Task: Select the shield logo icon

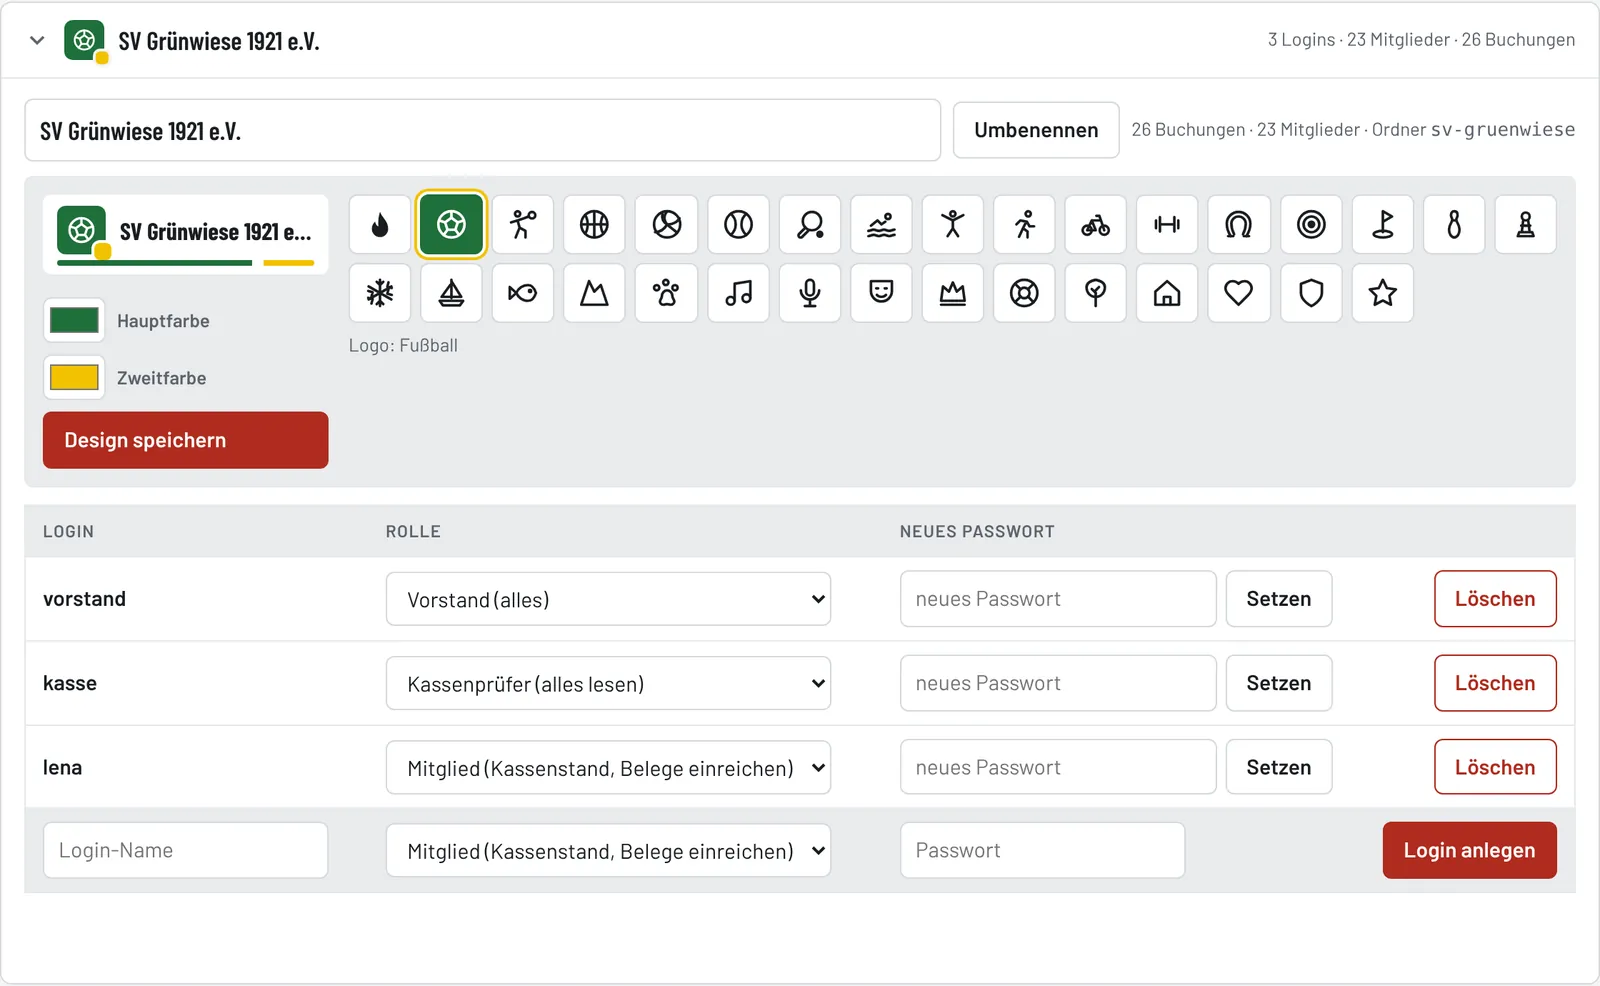Action: click(x=1311, y=293)
